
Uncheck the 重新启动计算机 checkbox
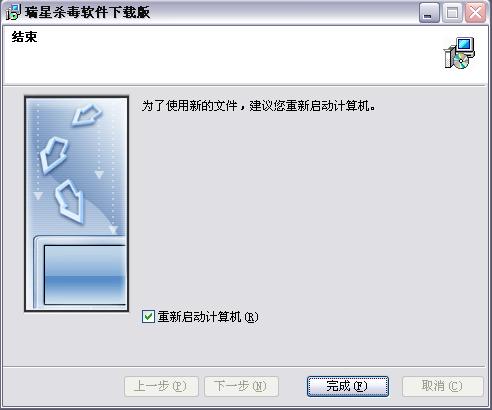pos(148,316)
